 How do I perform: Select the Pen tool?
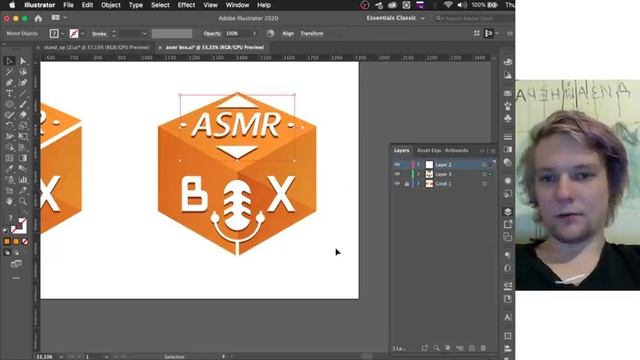click(x=9, y=82)
